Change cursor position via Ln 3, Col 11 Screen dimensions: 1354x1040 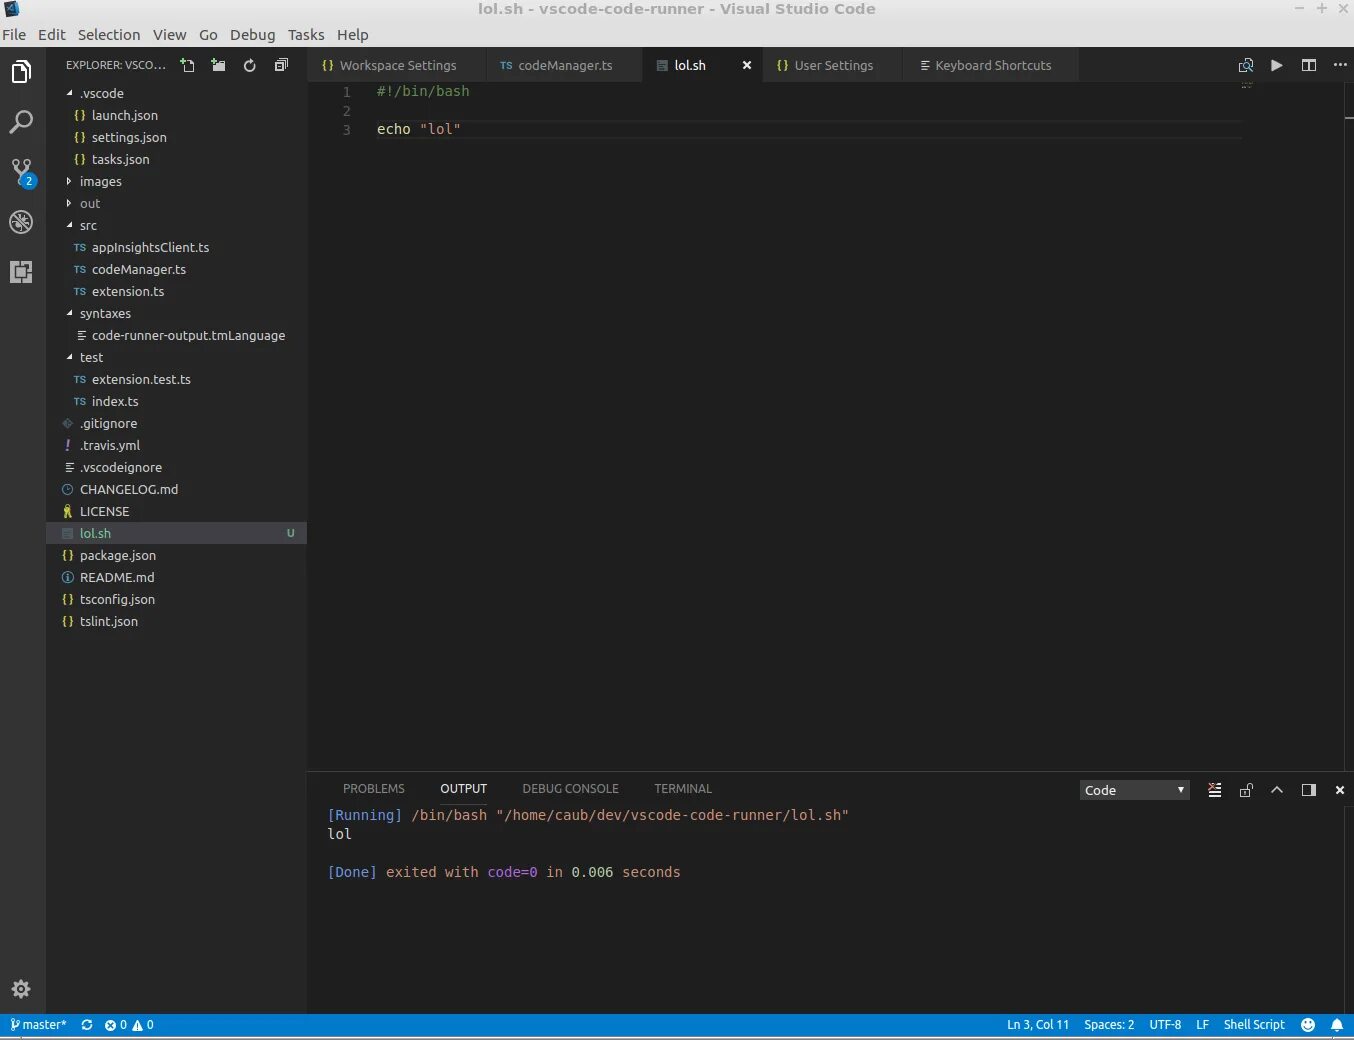[1038, 1025]
